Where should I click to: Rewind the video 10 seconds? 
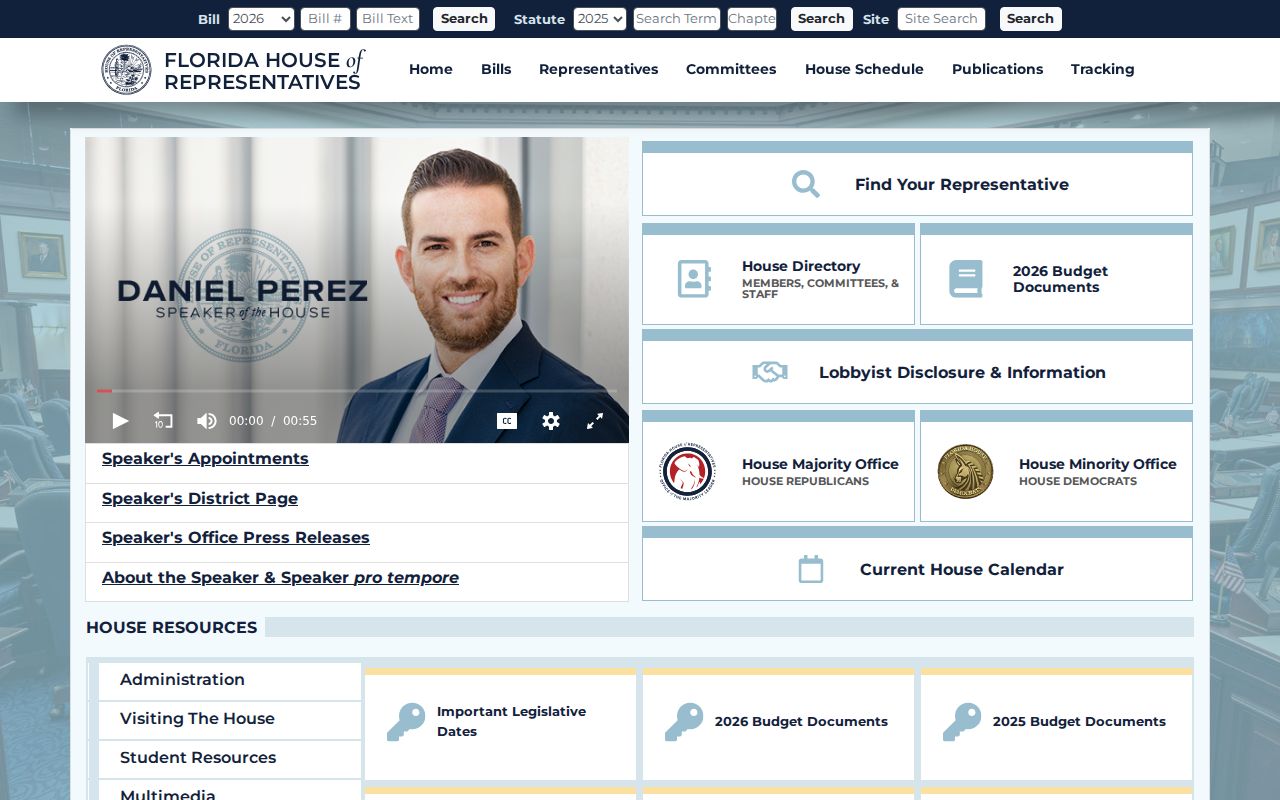tap(163, 421)
